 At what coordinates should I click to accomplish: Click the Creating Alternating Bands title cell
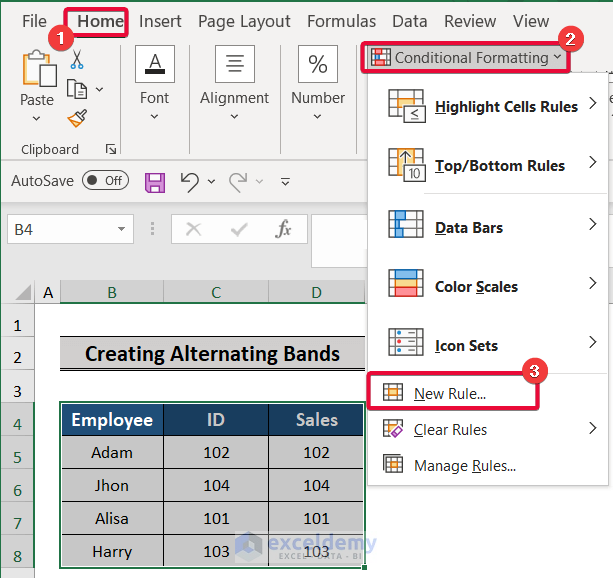[212, 353]
